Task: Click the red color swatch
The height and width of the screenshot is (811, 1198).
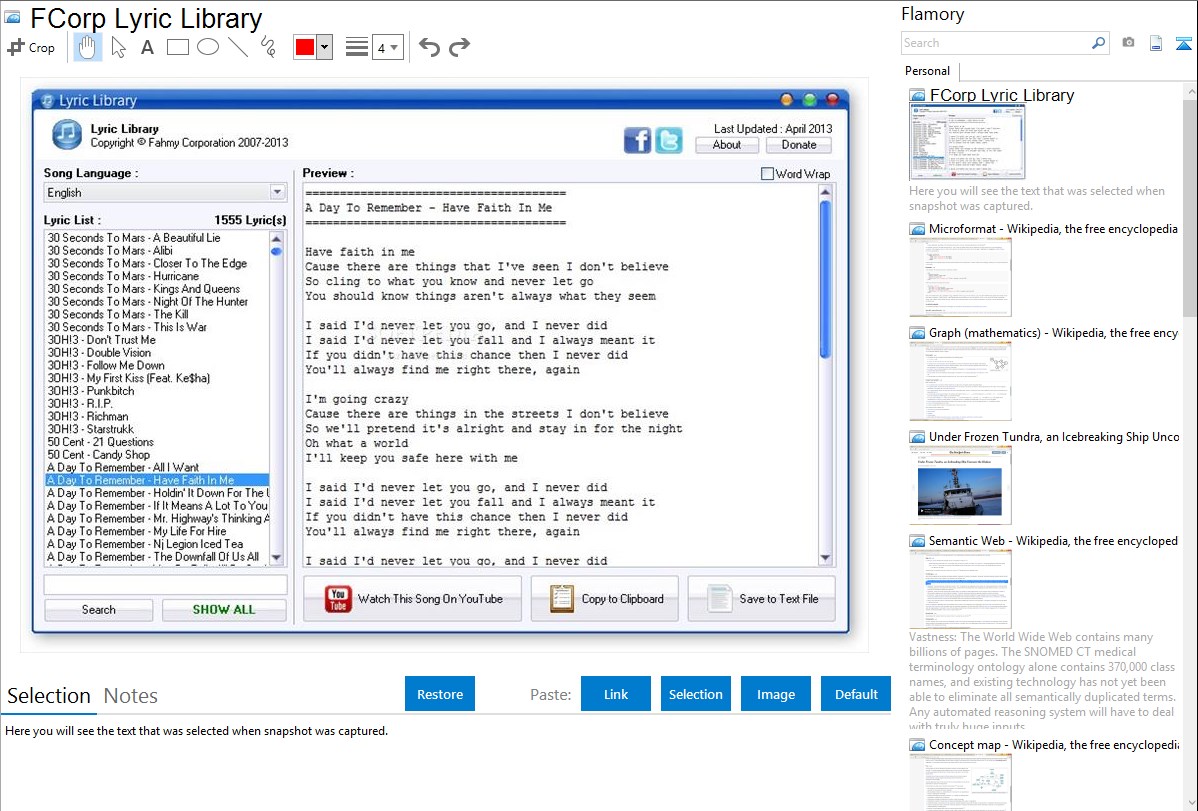Action: 305,47
